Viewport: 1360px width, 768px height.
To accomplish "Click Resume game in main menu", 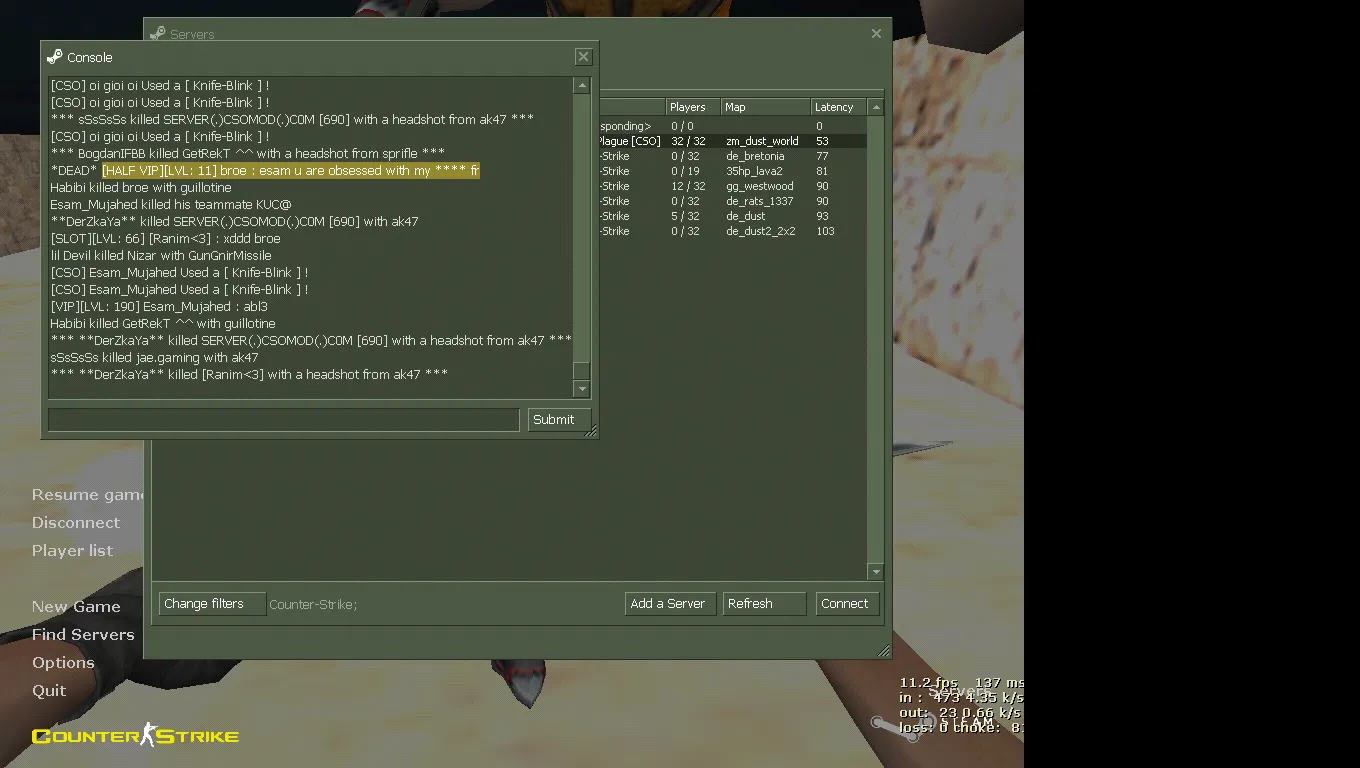I will tap(88, 494).
